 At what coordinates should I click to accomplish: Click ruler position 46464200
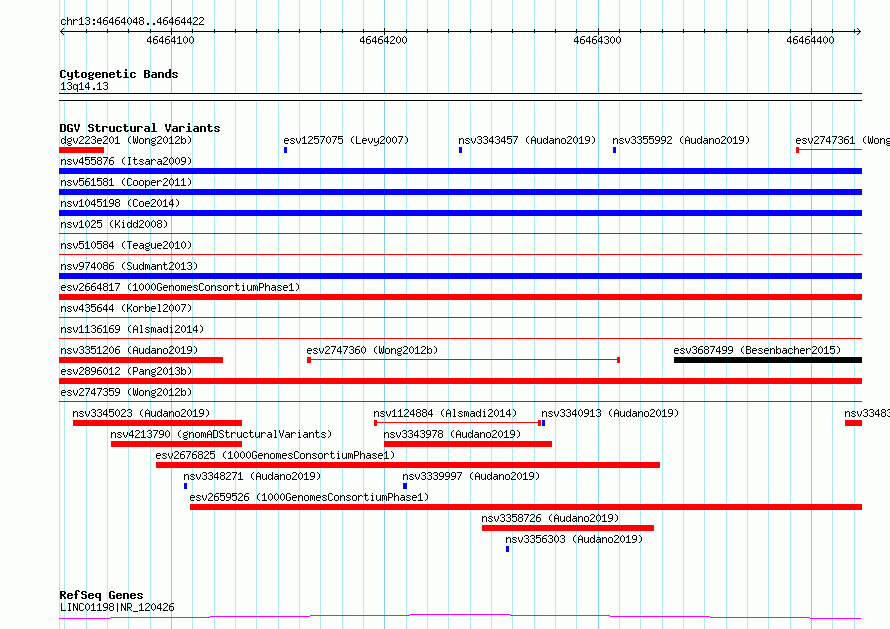coord(384,40)
